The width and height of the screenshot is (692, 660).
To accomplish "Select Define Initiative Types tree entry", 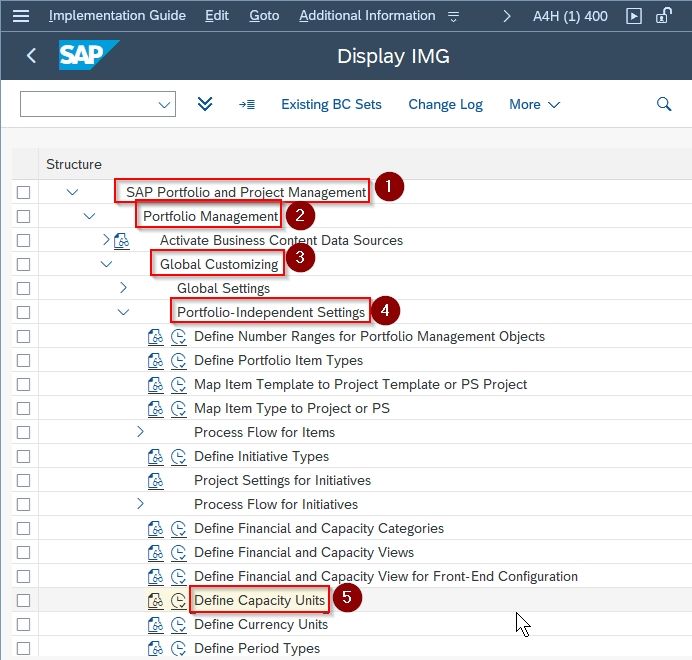I will pyautogui.click(x=261, y=456).
